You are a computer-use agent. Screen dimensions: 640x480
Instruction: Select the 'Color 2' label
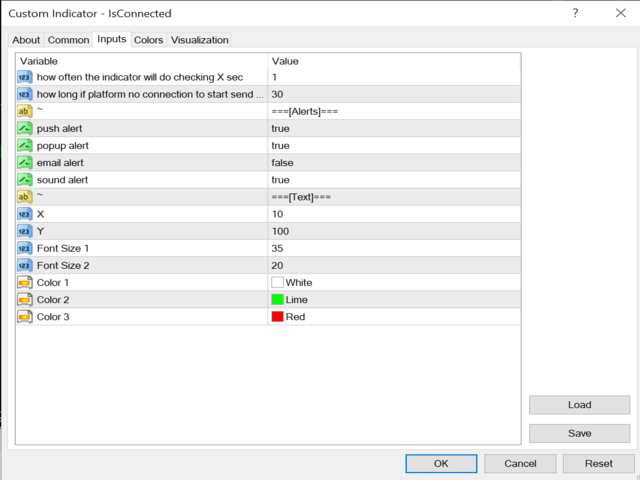53,300
